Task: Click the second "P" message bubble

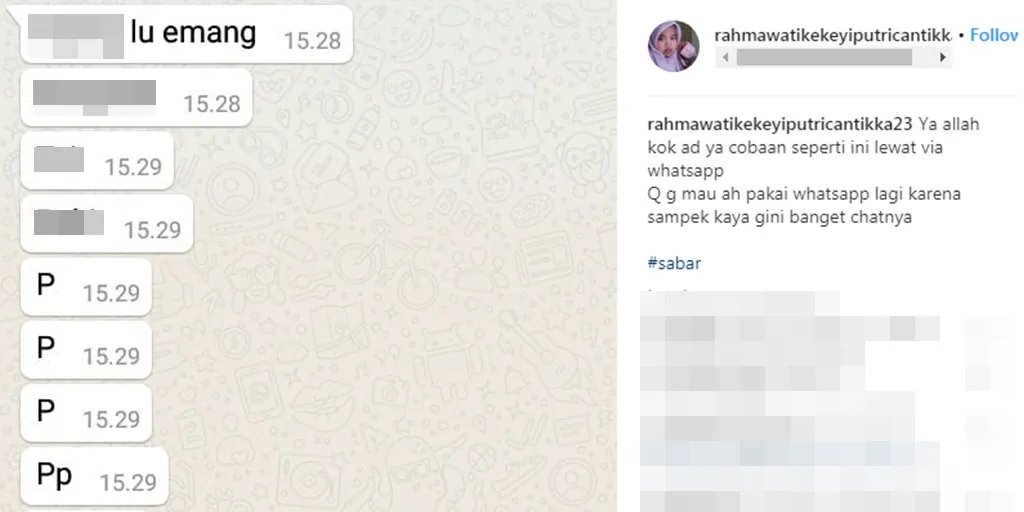Action: [x=86, y=350]
